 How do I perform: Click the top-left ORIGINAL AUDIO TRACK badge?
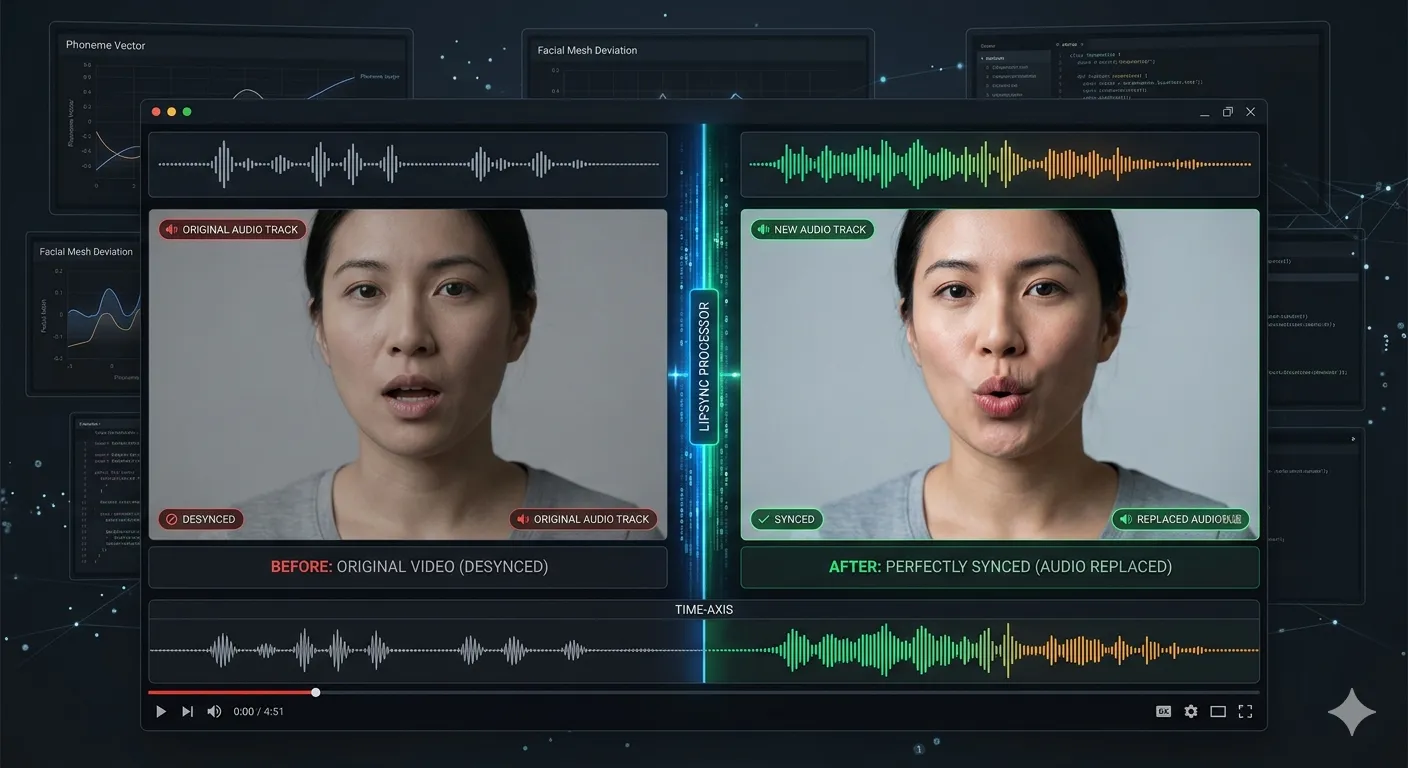click(x=232, y=229)
